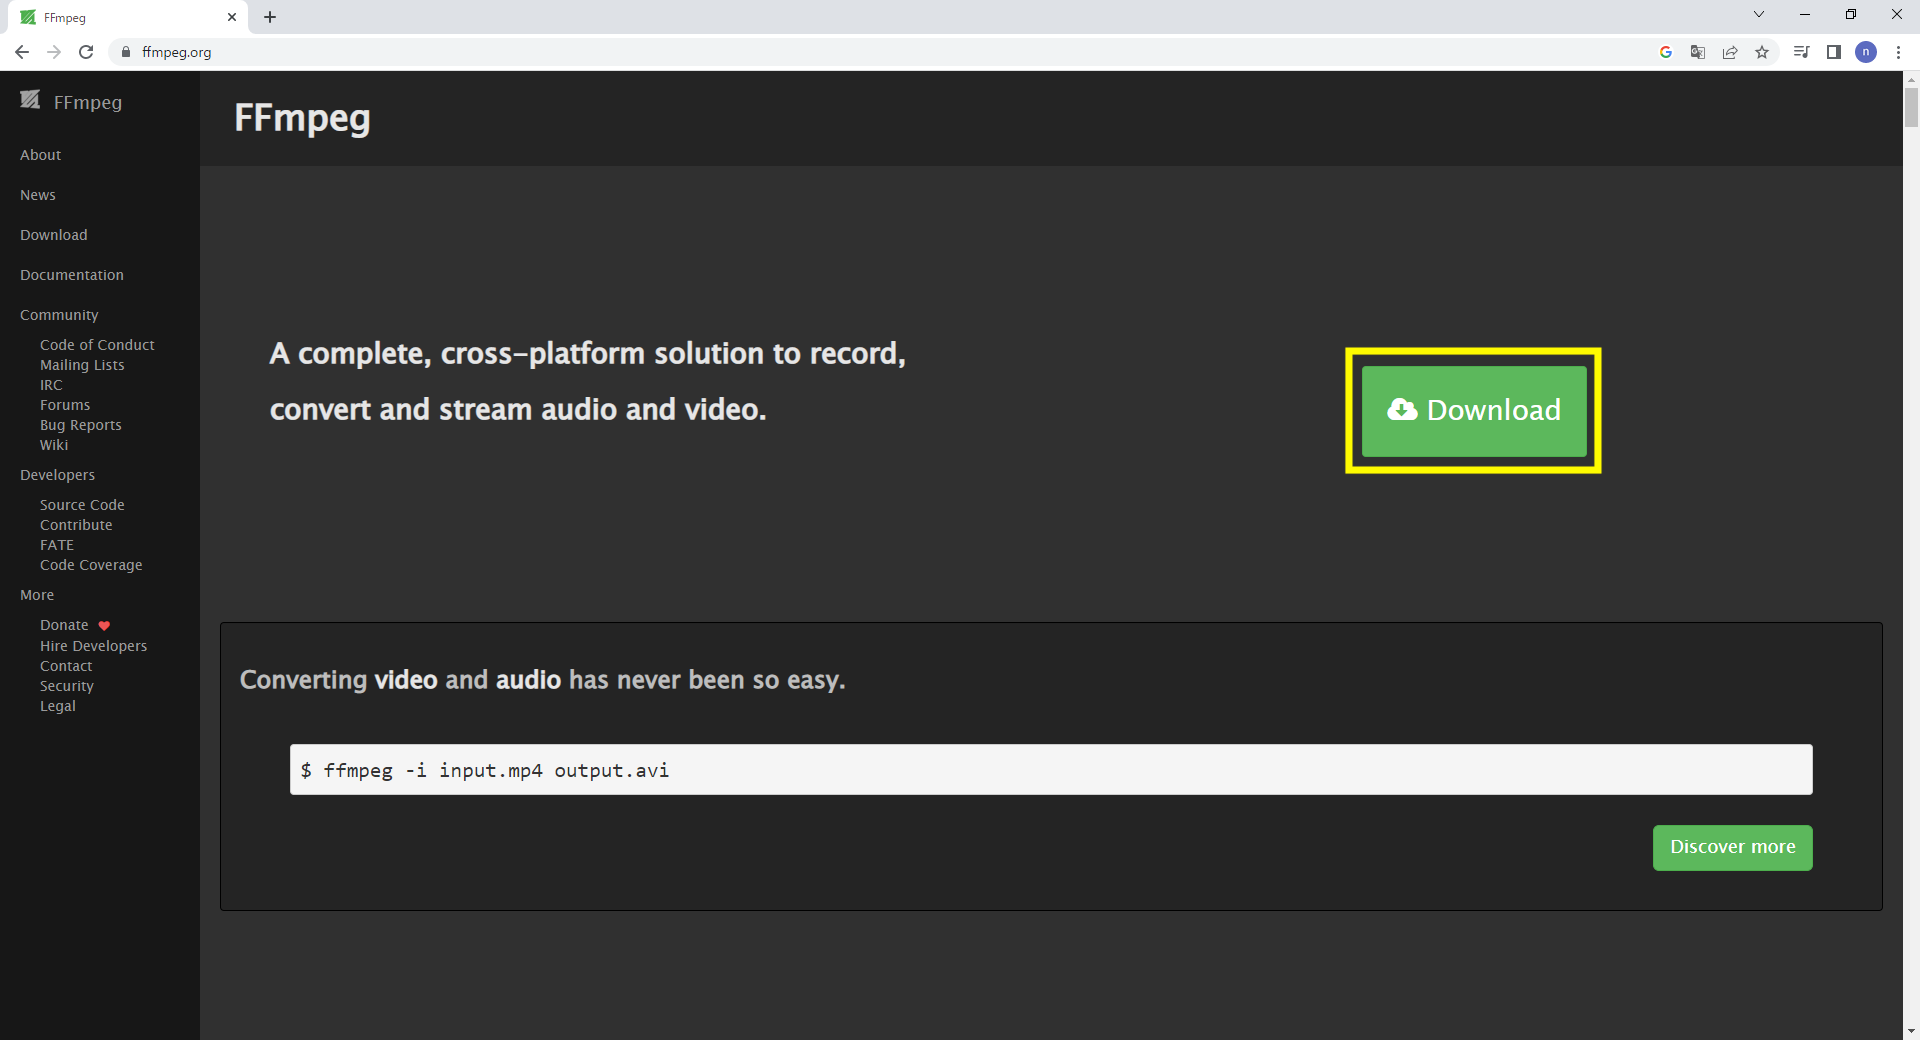Viewport: 1920px width, 1040px height.
Task: Open a new tab with the plus button
Action: click(270, 17)
